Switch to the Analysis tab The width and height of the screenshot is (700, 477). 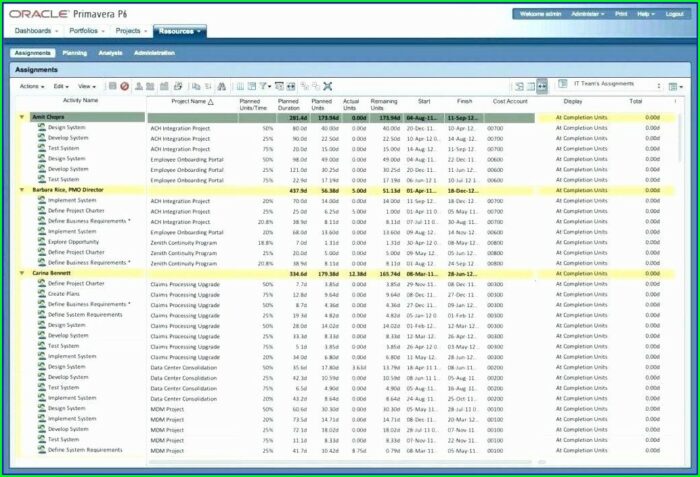[110, 53]
